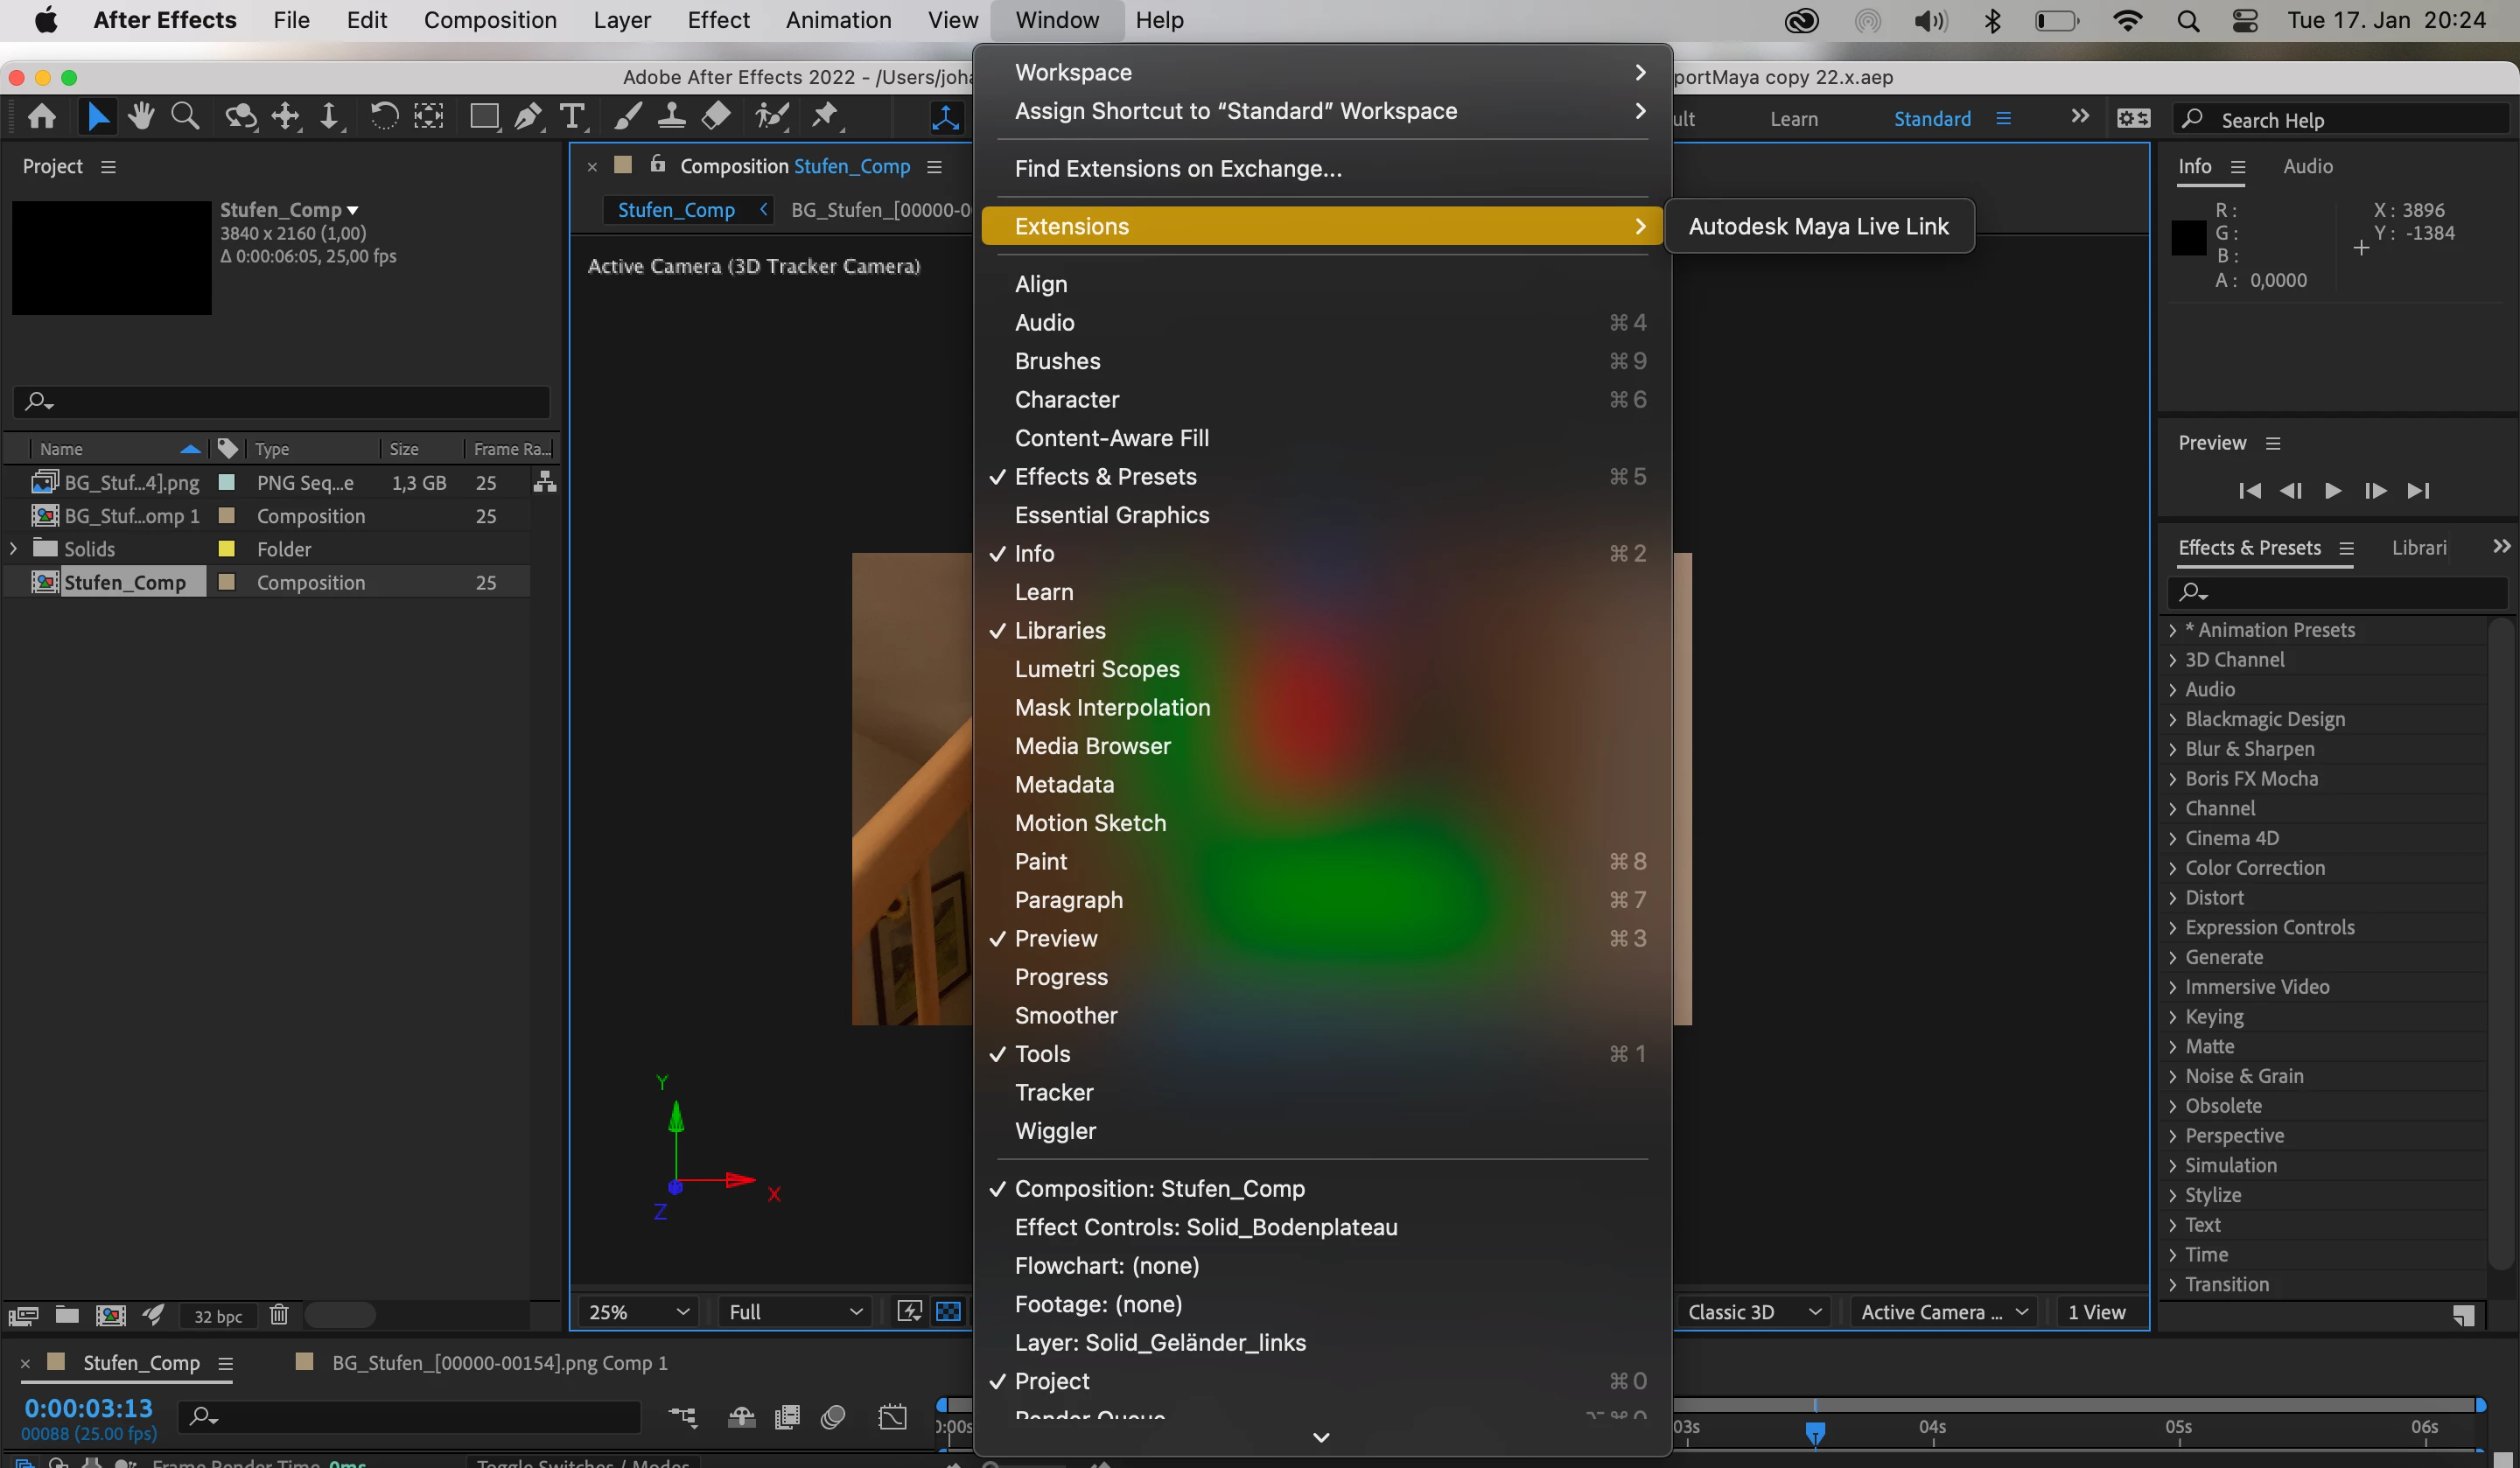Open the 25% magnification dropdown

[x=637, y=1312]
